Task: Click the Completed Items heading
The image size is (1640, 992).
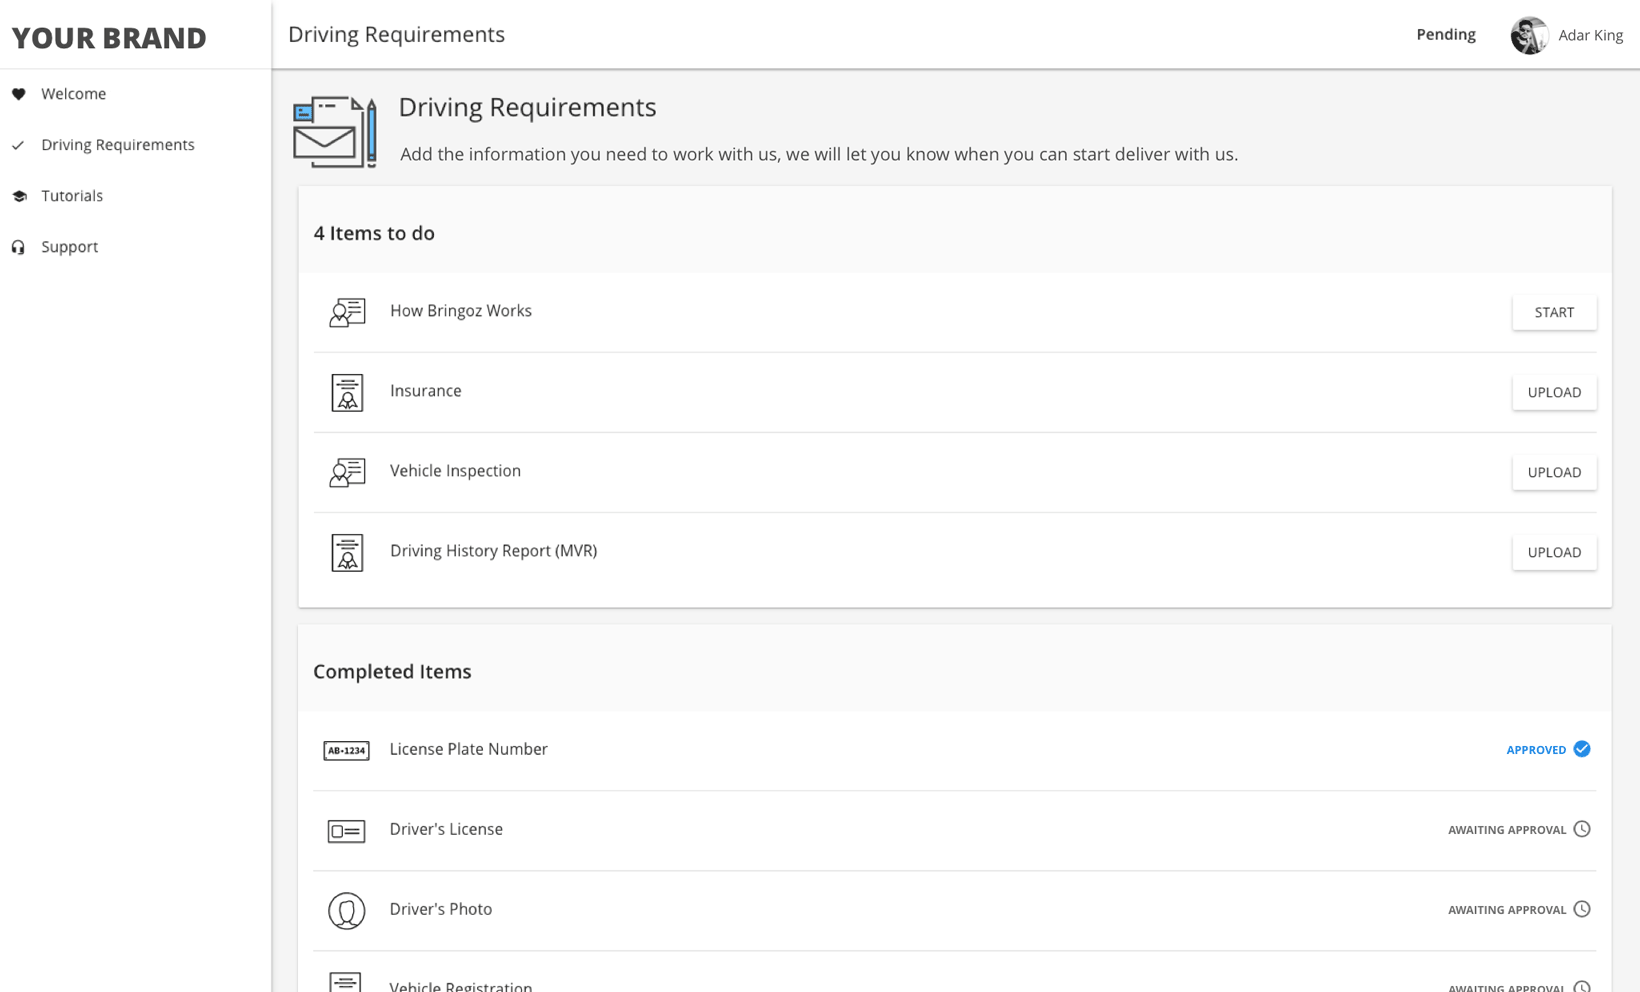Action: tap(392, 672)
